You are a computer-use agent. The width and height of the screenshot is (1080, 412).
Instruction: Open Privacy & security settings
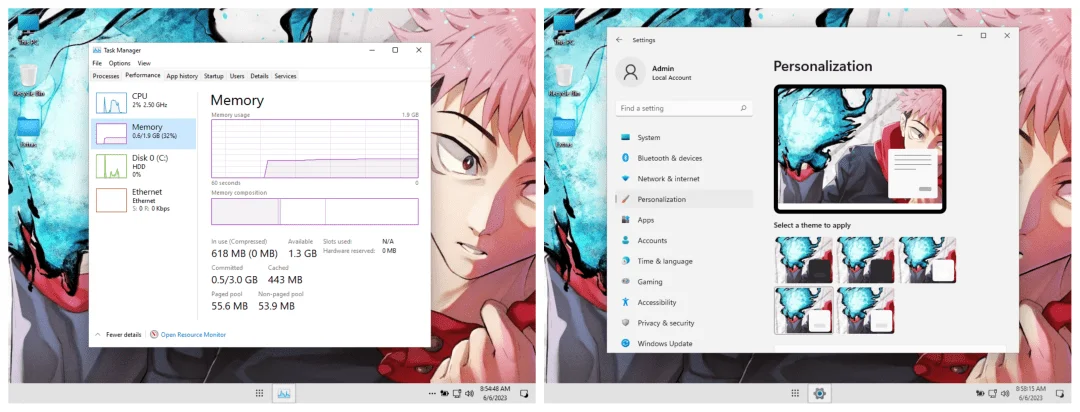pyautogui.click(x=684, y=322)
